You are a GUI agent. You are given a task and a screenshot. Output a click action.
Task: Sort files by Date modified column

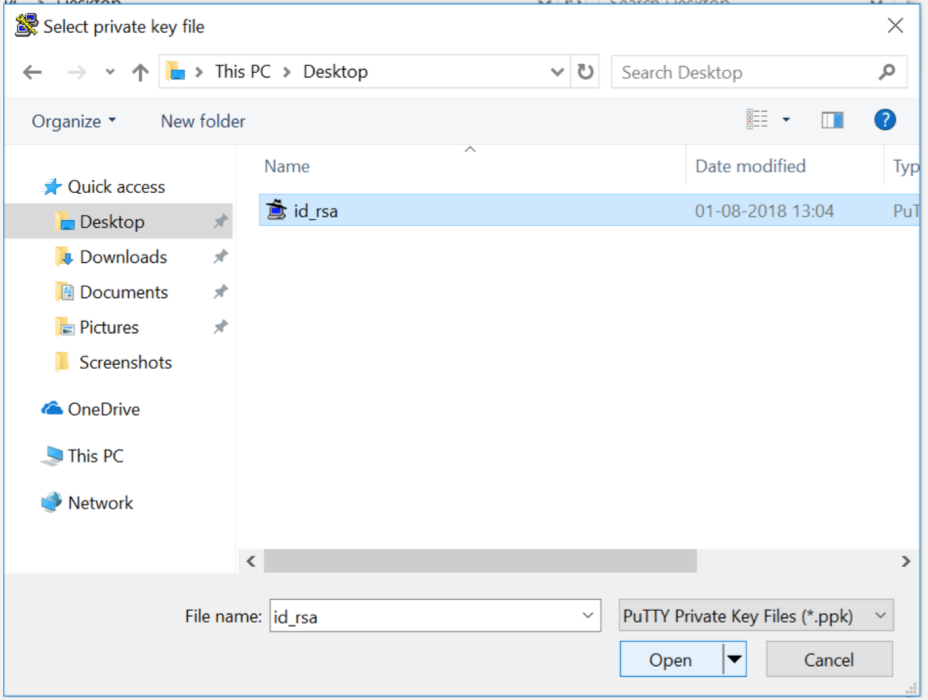coord(750,166)
